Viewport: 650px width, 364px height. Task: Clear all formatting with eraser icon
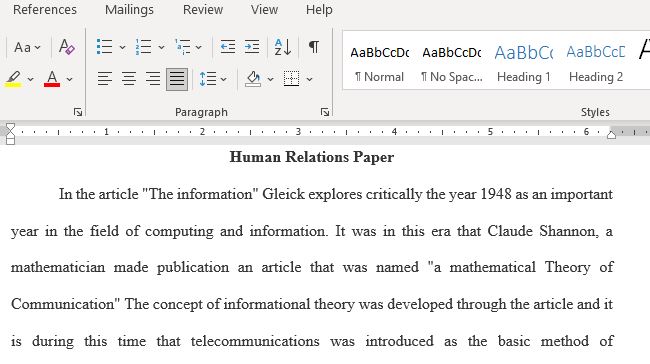coord(67,47)
